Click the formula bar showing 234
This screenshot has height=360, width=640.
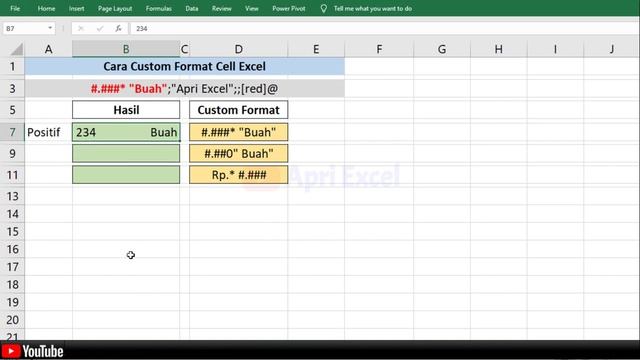[384, 29]
